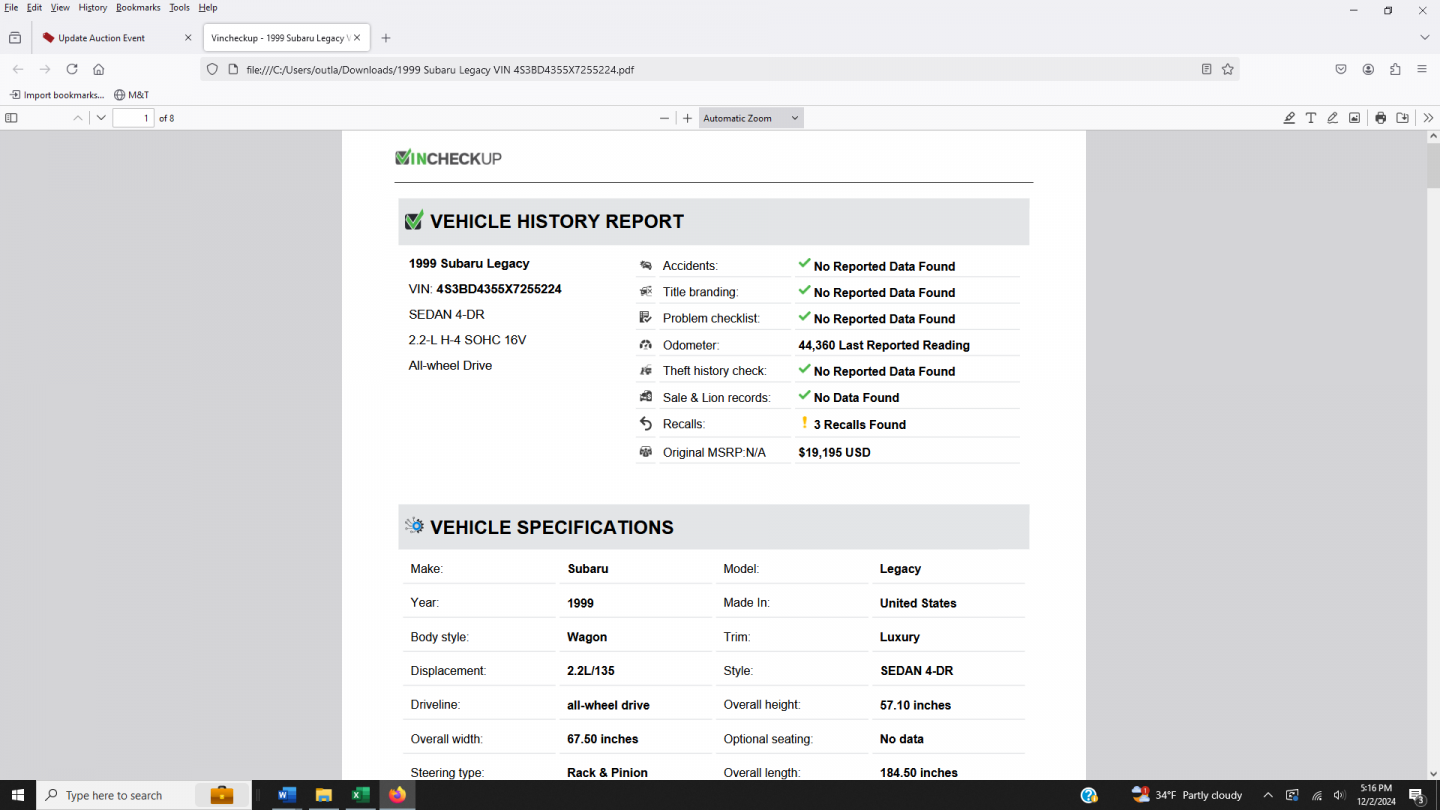Open Firefox application menu
The image size is (1440, 810).
point(1422,69)
